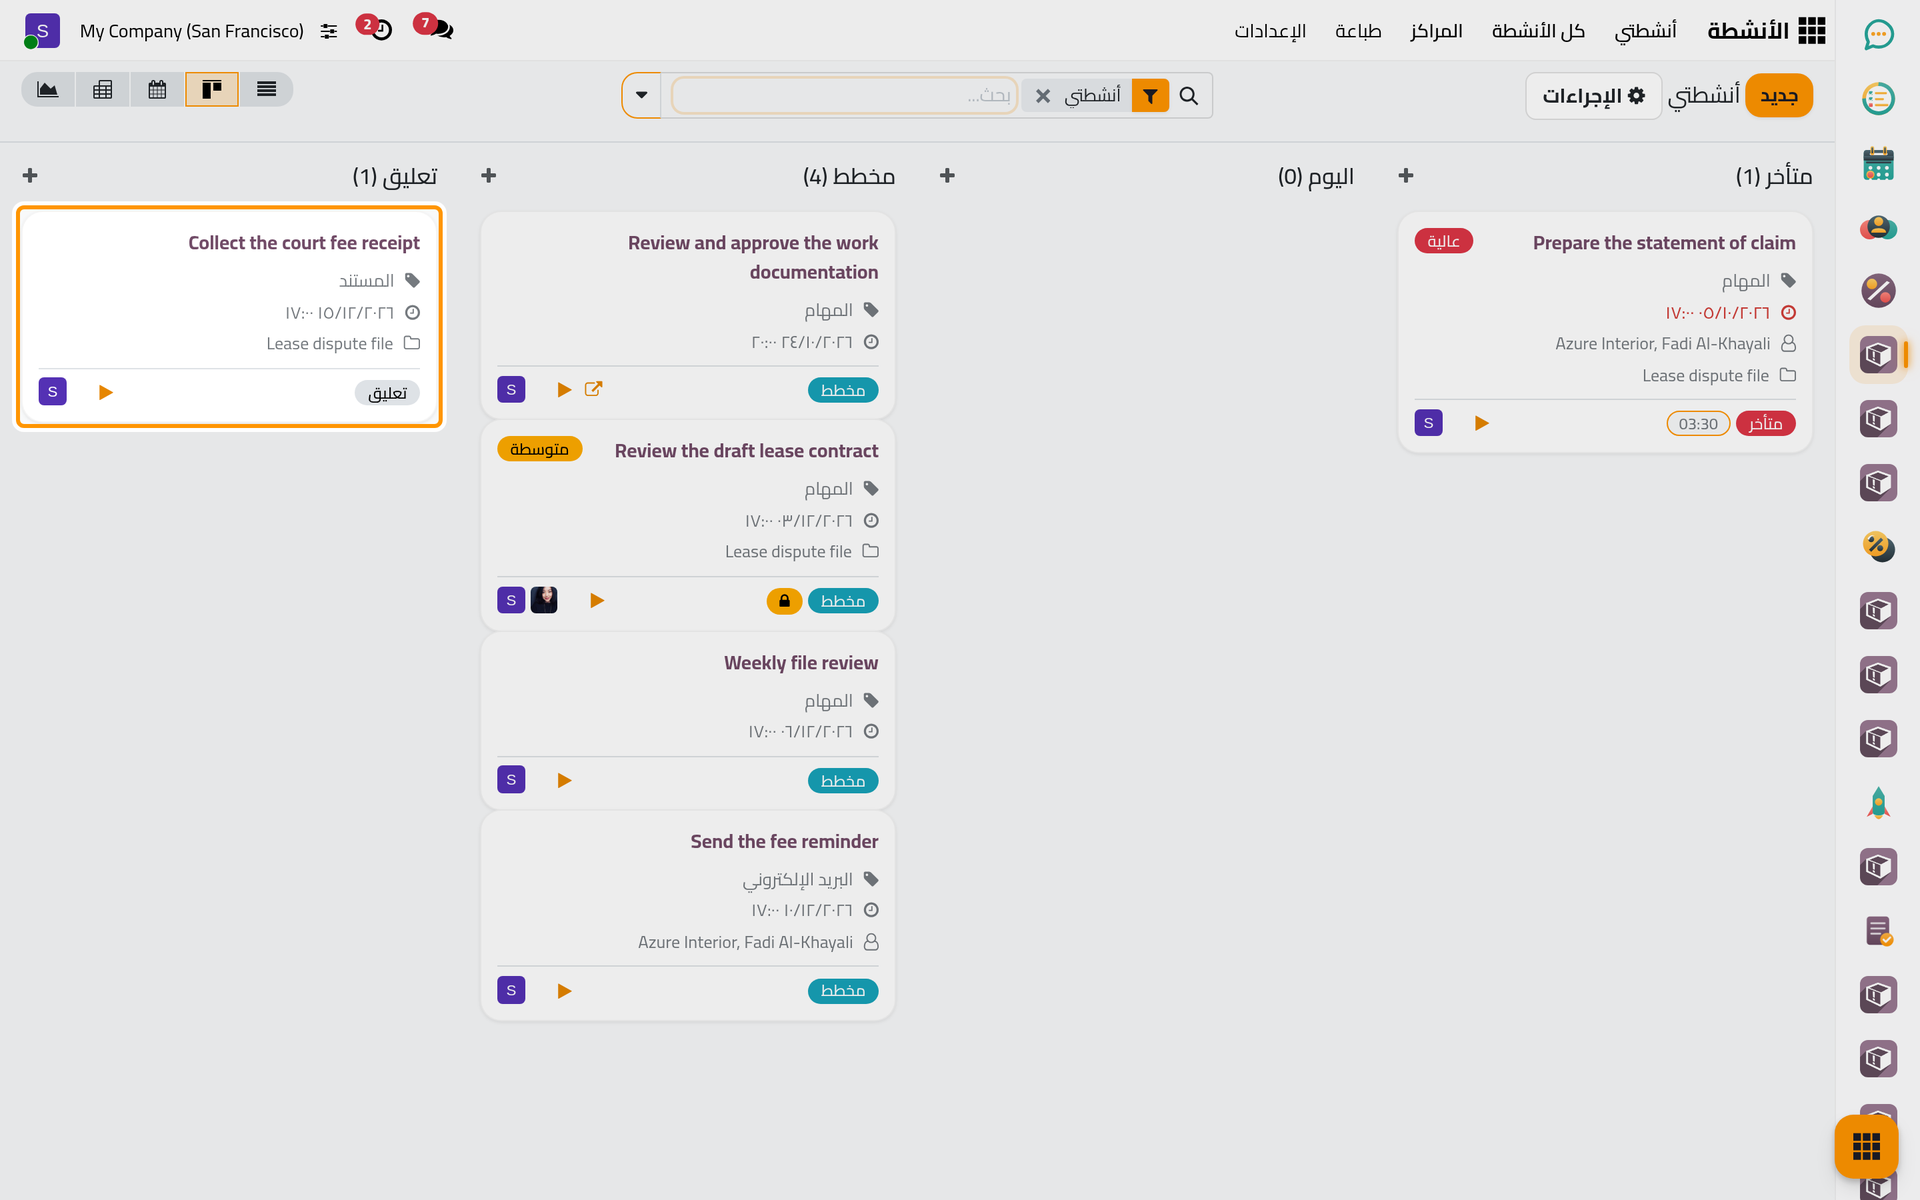
Task: Open the calendar app in sidebar
Action: (1878, 163)
